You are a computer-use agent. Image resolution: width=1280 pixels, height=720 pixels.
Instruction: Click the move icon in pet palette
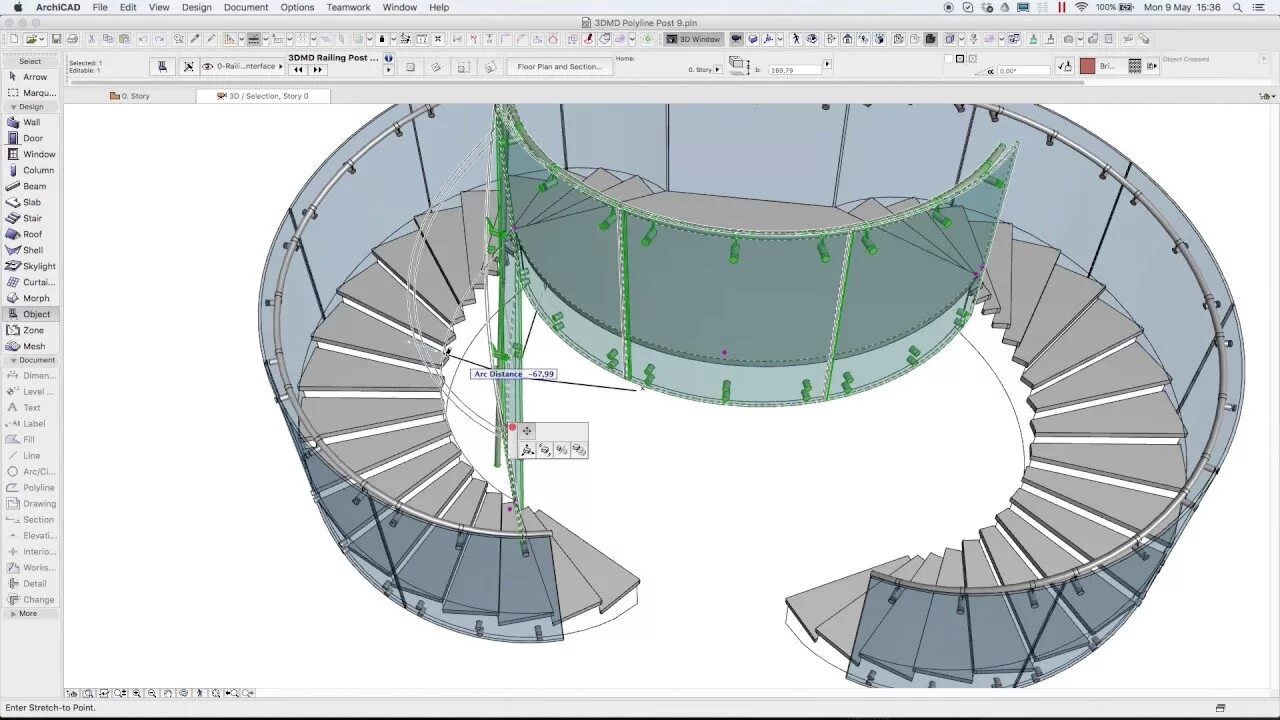(x=527, y=431)
